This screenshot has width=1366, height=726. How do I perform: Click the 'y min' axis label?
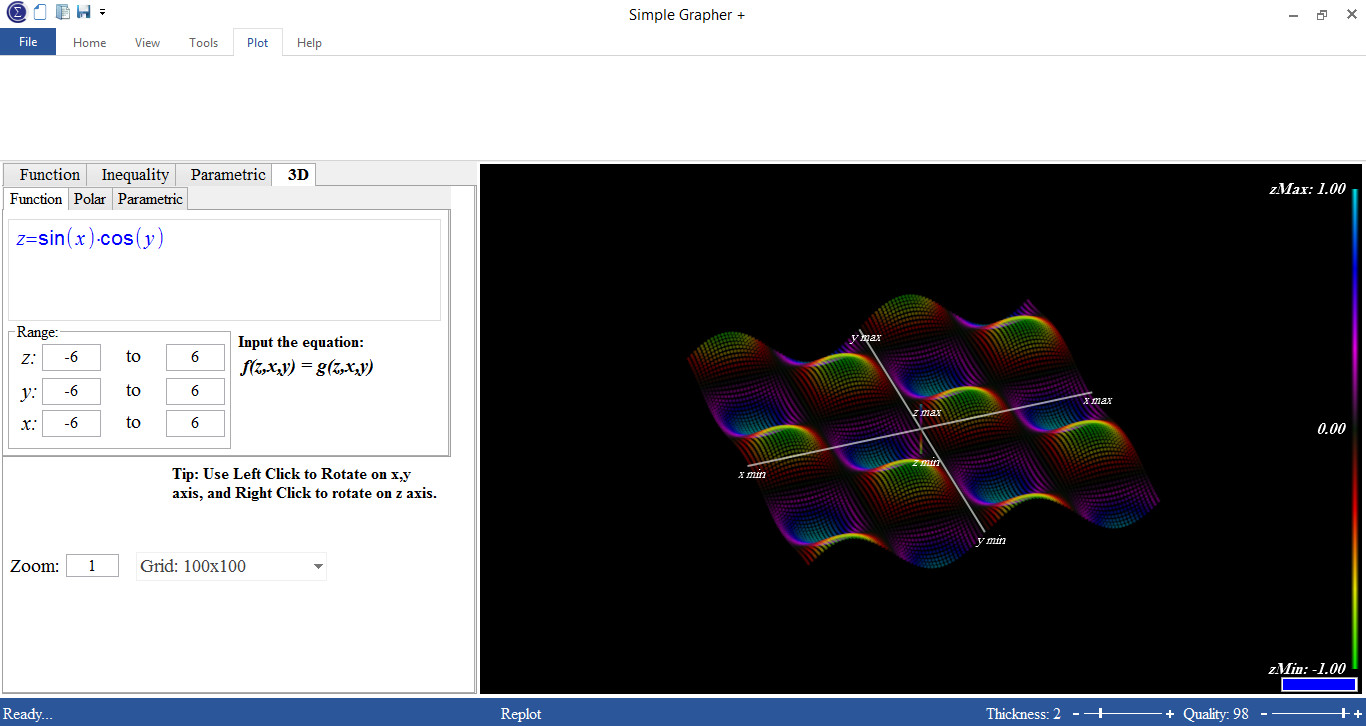(991, 540)
